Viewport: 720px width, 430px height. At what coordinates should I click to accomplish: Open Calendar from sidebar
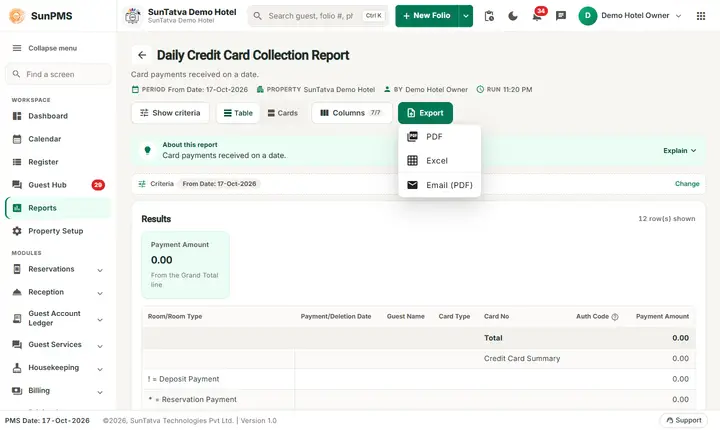pos(58,139)
